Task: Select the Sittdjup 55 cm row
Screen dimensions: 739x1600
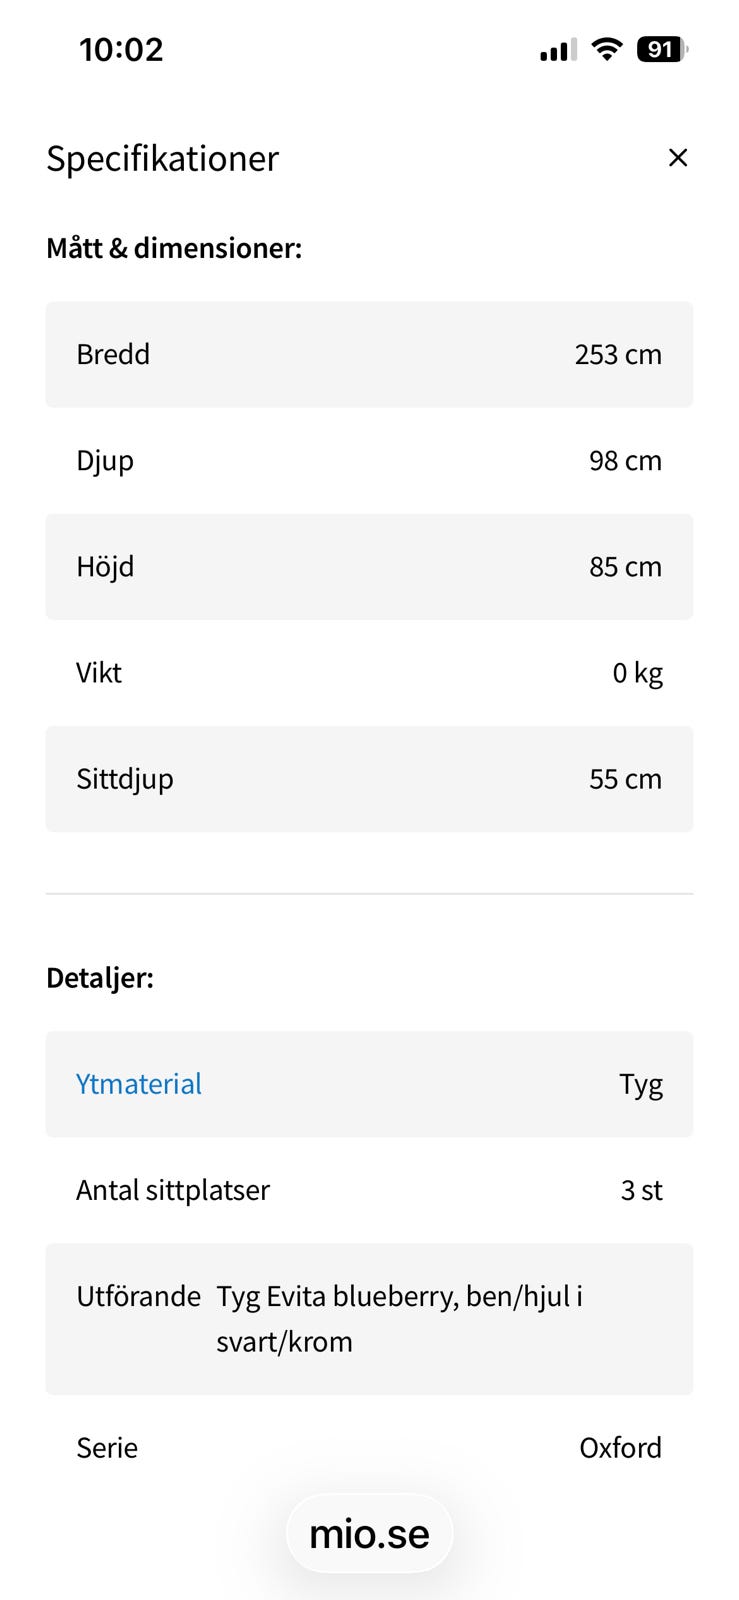Action: pyautogui.click(x=369, y=779)
